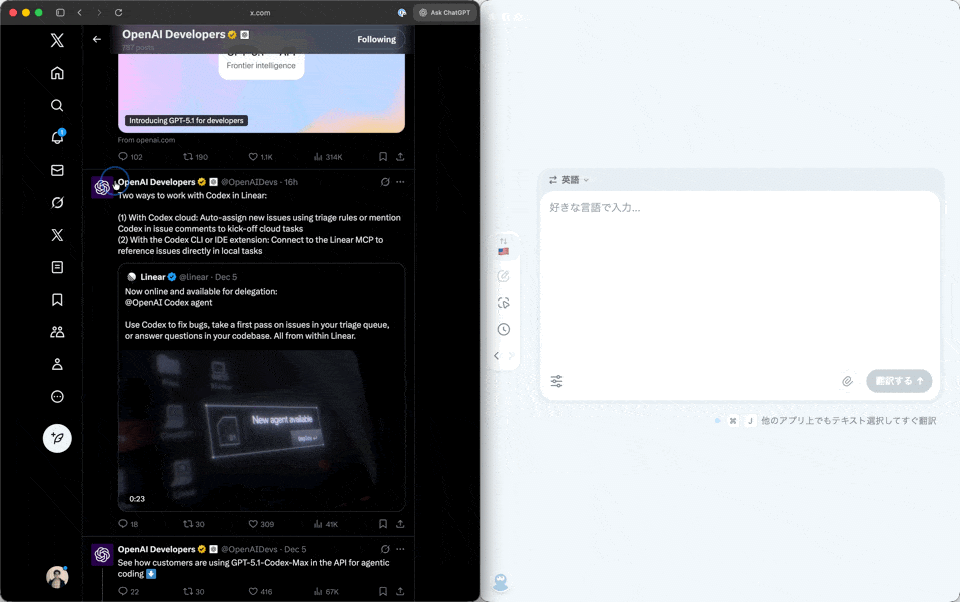The image size is (960, 602).
Task: Open More menu in X sidebar
Action: [x=57, y=397]
